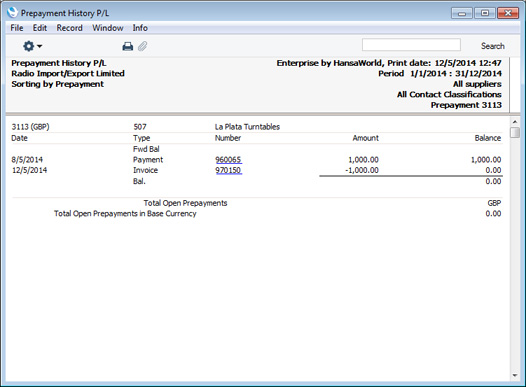
Task: Maximize the Prepayment History window
Action: click(485, 13)
